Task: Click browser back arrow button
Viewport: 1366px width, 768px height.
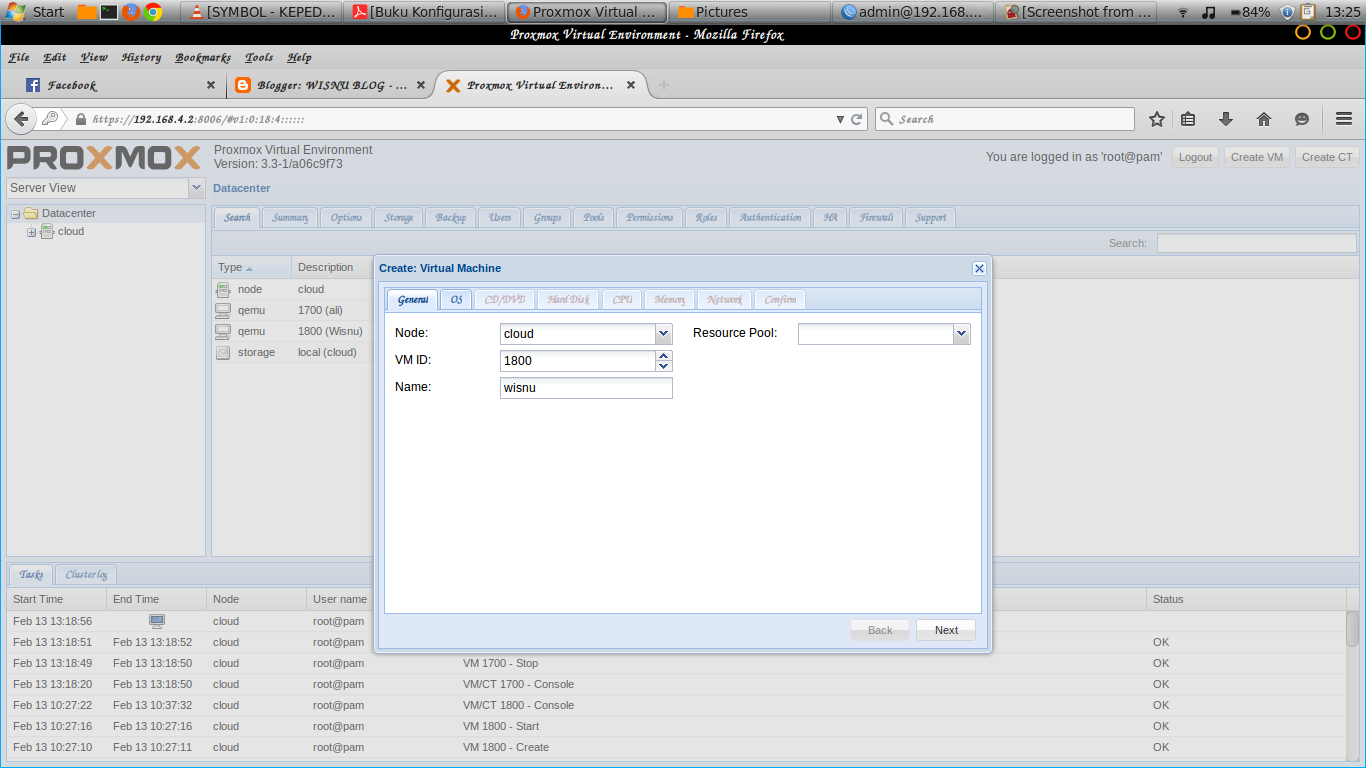Action: pyautogui.click(x=20, y=119)
